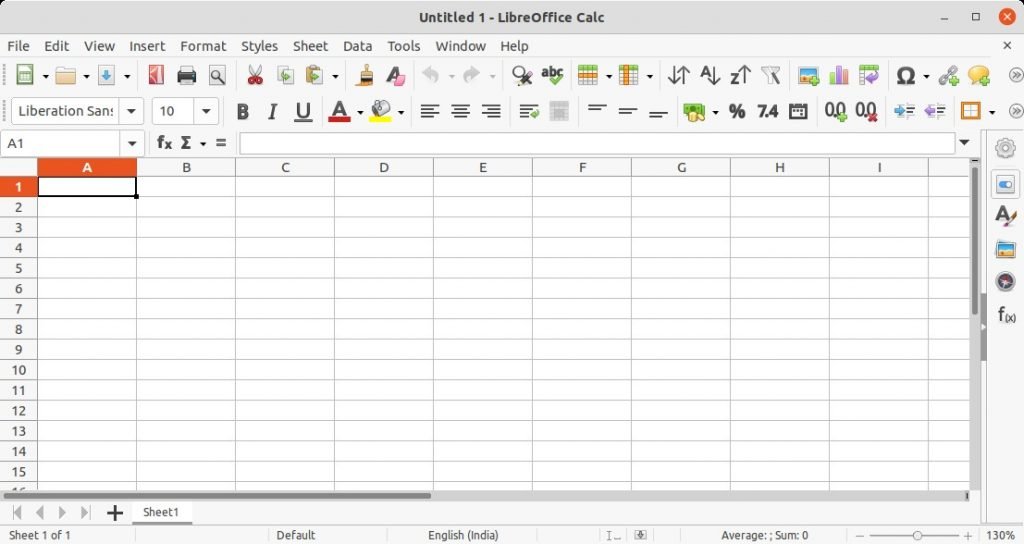1024x544 pixels.
Task: Sort ascending (A-Z arrow down)
Action: coord(710,75)
